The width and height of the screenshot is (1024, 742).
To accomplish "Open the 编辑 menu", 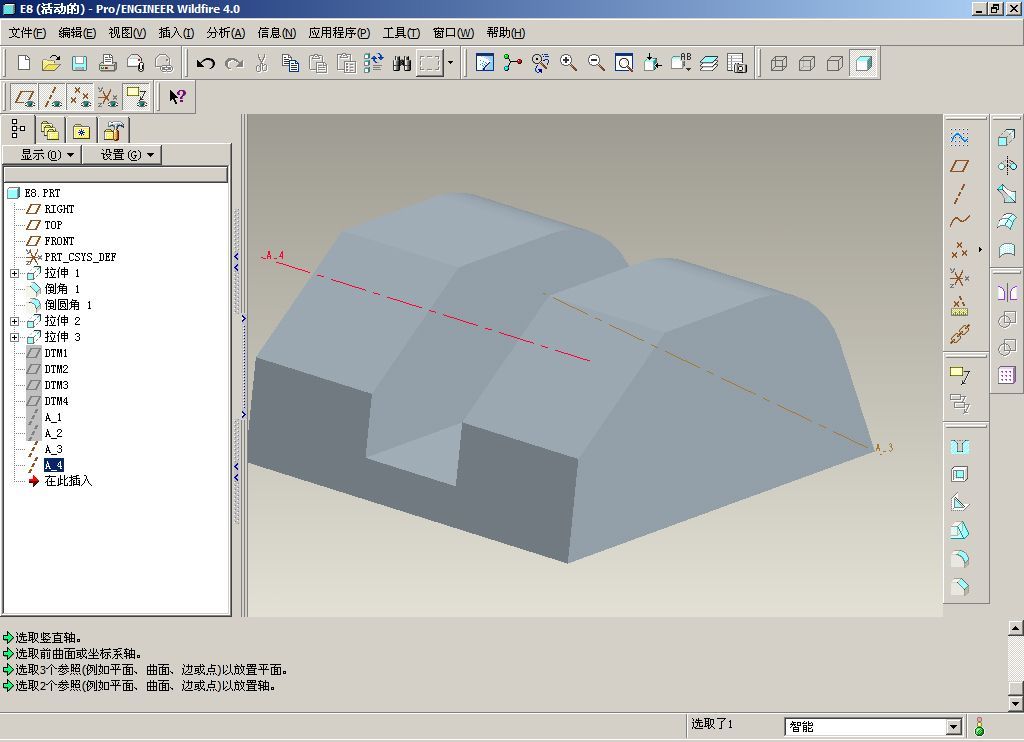I will 77,33.
